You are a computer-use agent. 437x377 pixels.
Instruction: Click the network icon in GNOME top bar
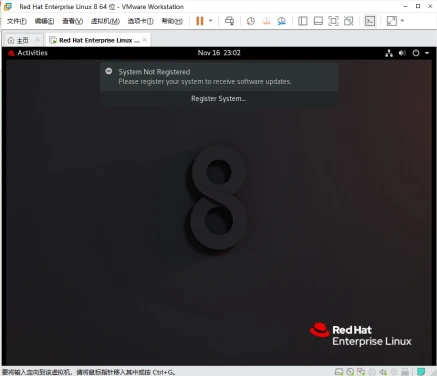click(389, 53)
